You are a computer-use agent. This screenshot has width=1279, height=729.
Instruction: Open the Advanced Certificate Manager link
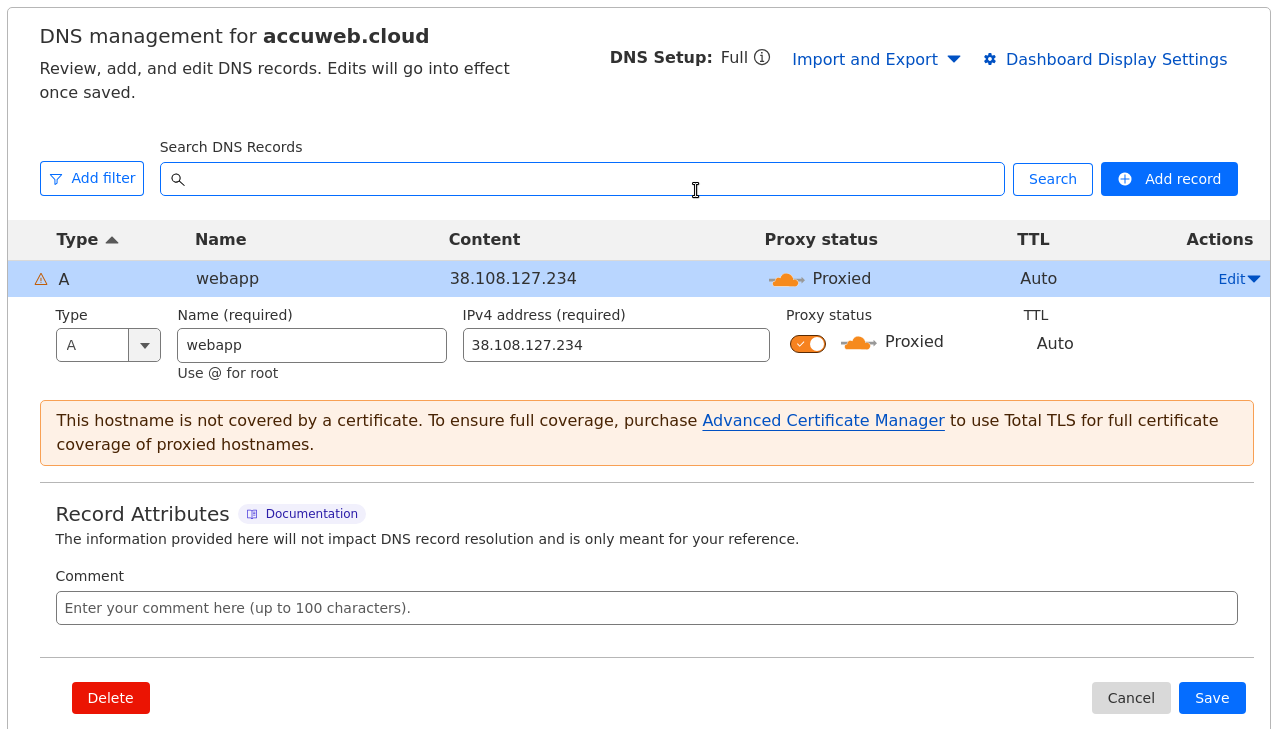[x=823, y=421]
